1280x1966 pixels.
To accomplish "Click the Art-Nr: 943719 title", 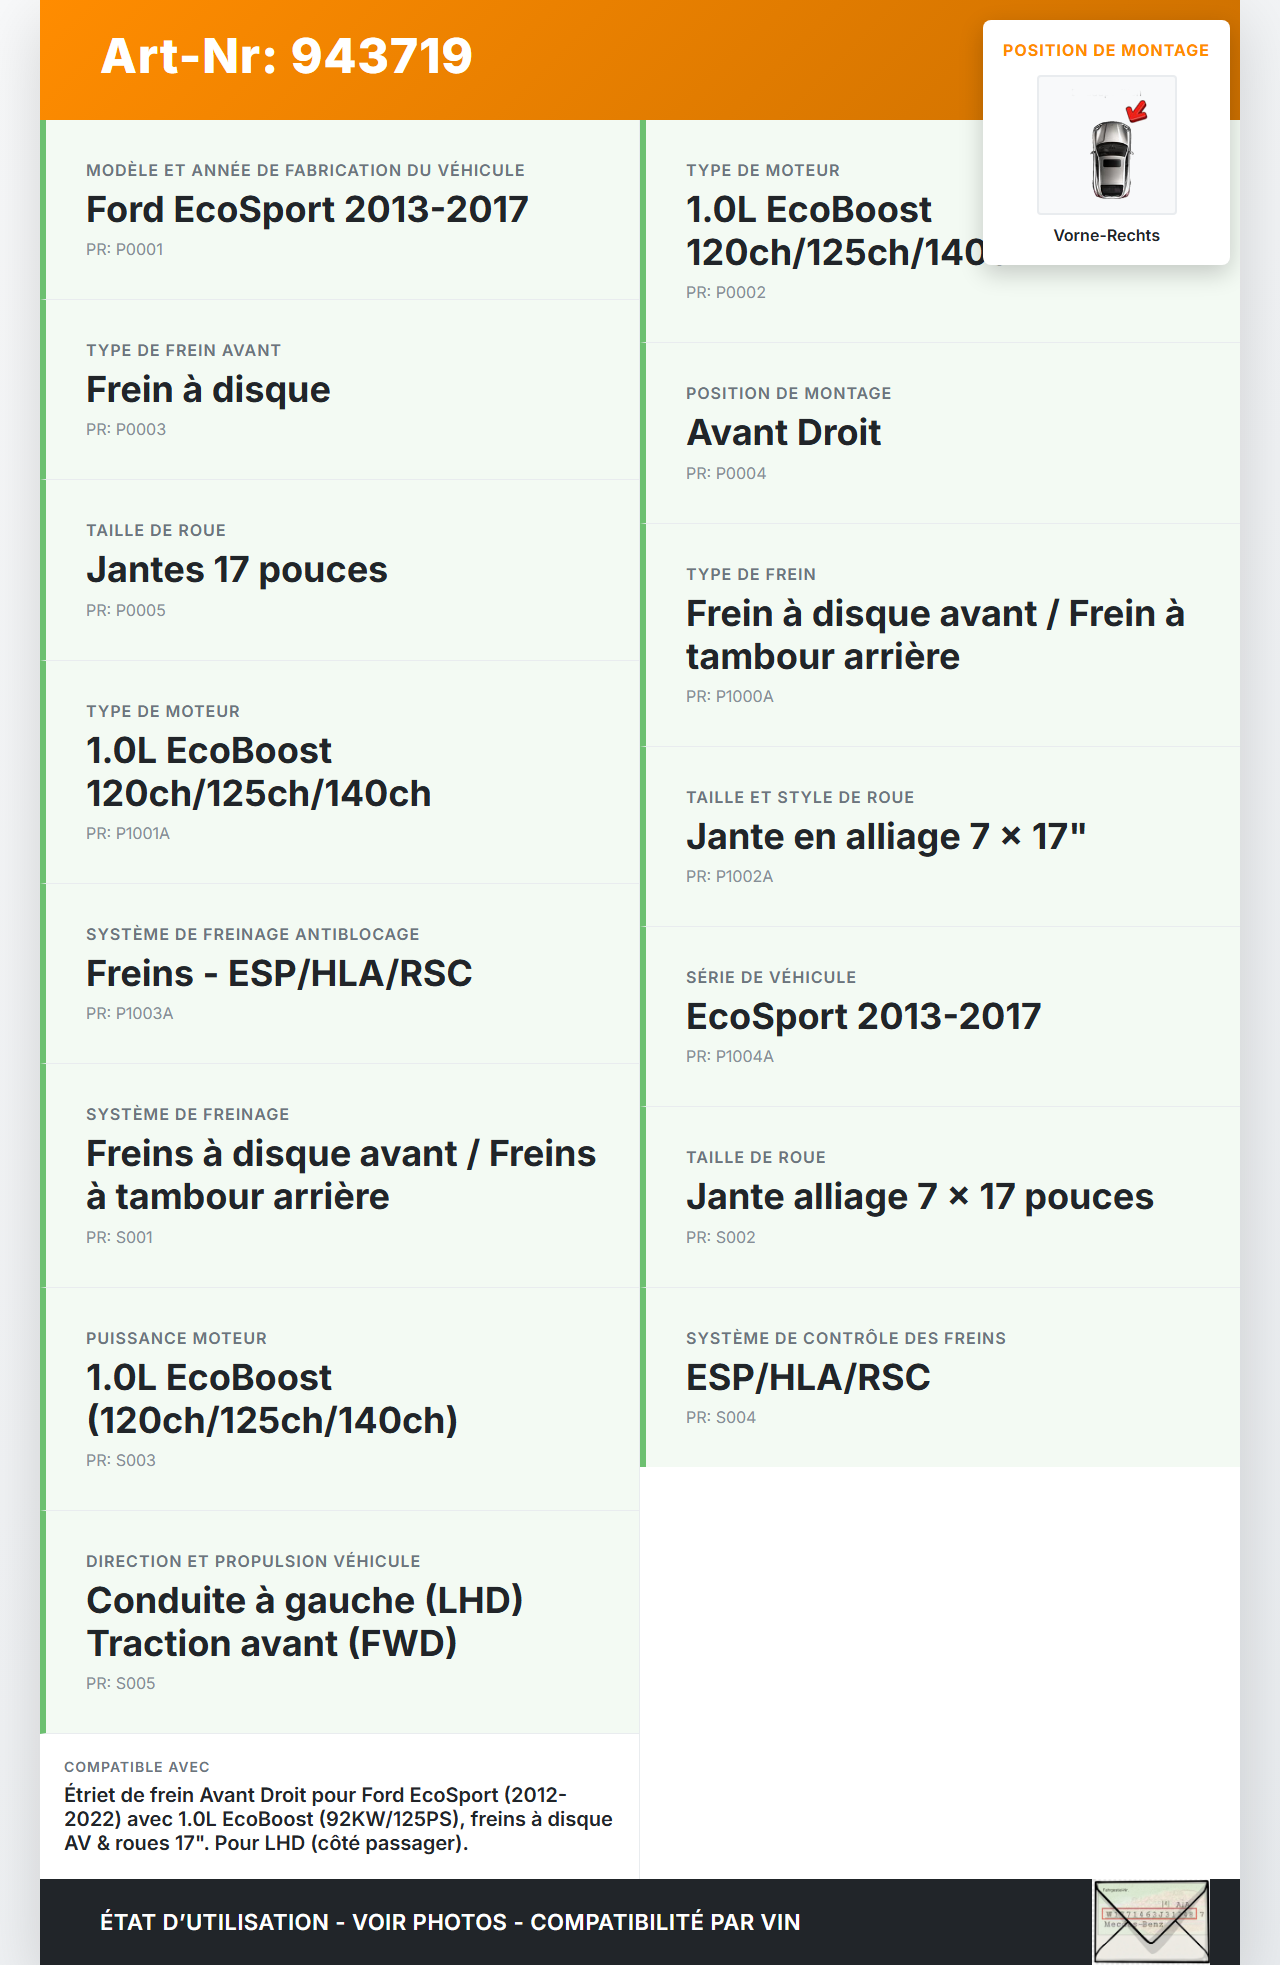I will click(x=286, y=56).
